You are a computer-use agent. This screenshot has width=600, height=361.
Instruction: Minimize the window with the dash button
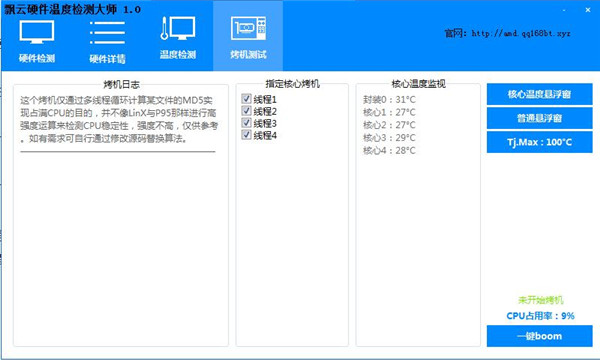coord(564,10)
